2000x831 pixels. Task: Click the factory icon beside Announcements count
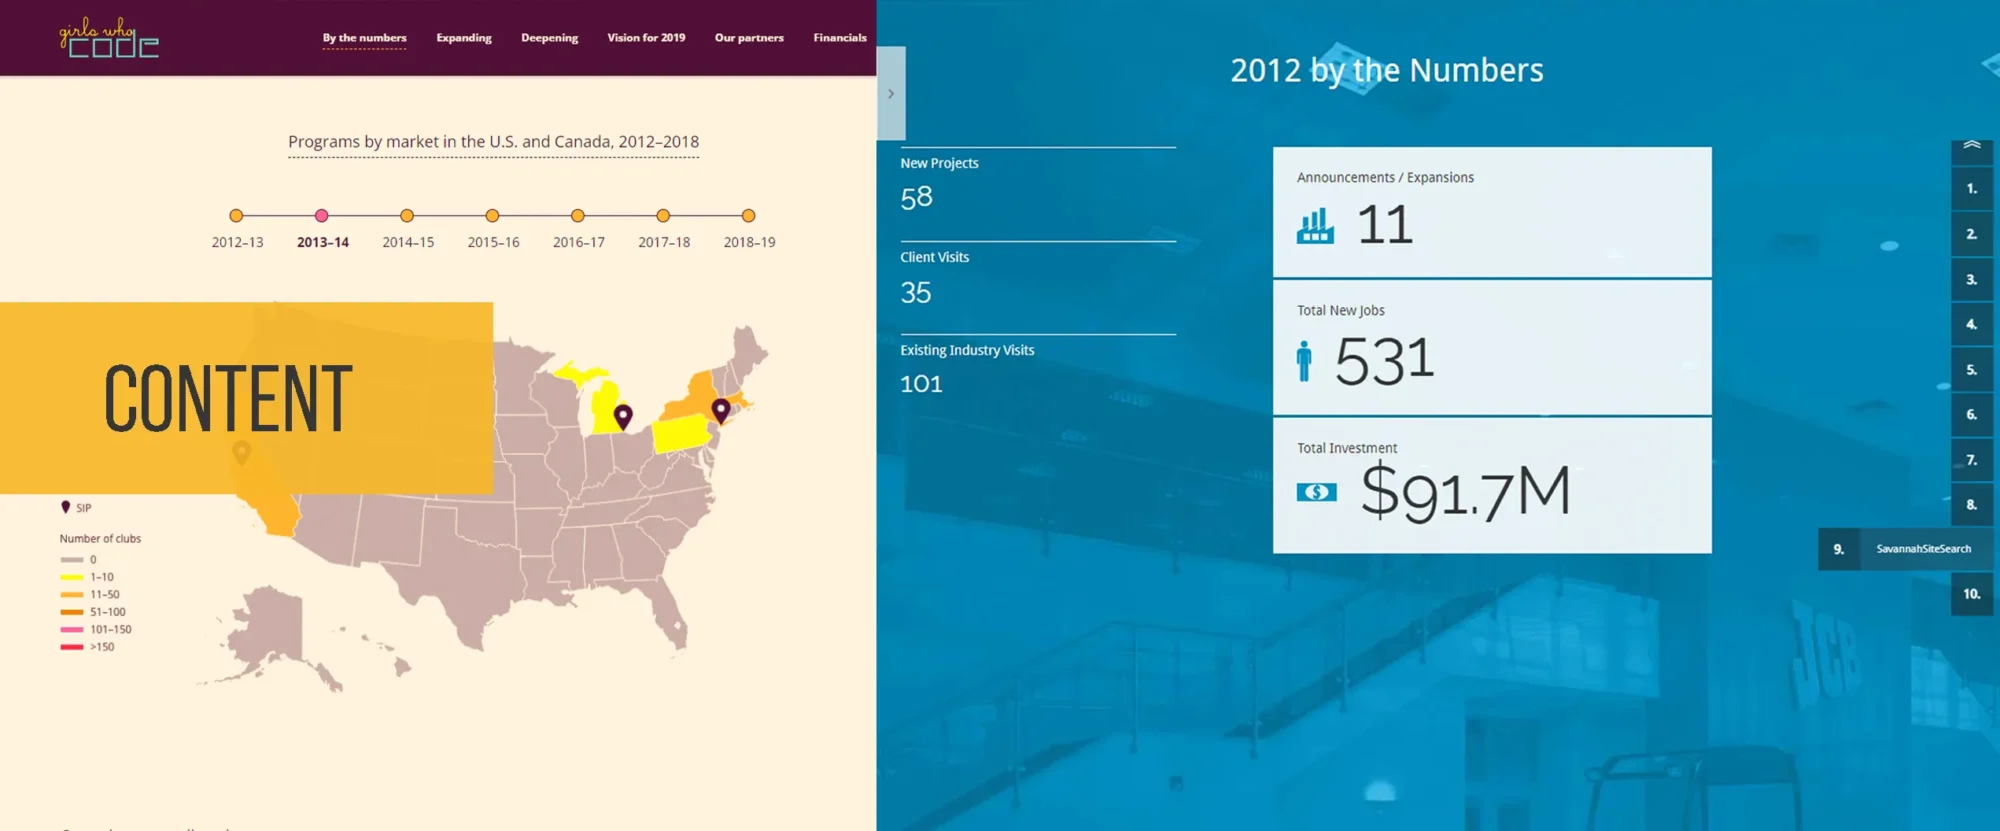1315,226
